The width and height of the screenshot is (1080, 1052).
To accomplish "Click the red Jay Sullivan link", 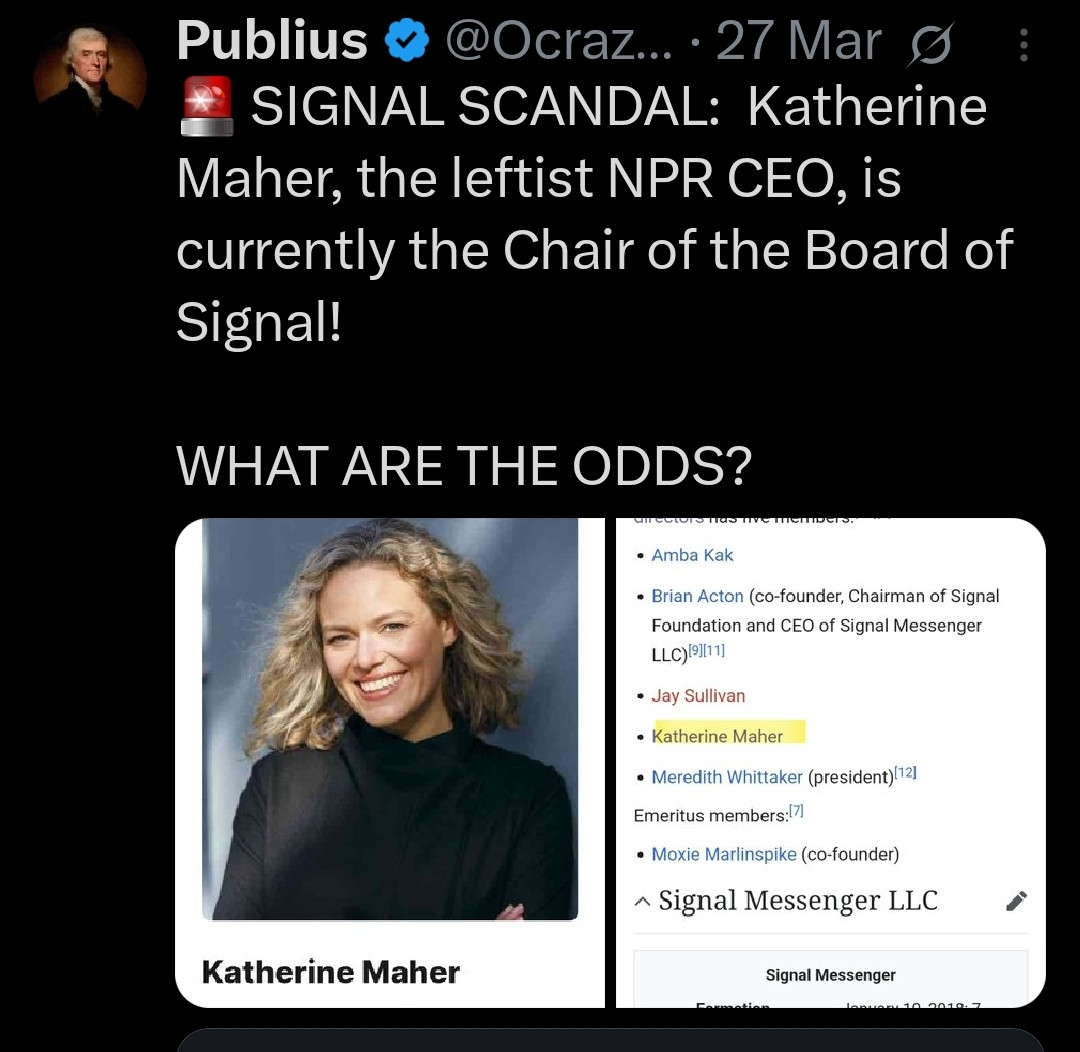I will pos(698,696).
